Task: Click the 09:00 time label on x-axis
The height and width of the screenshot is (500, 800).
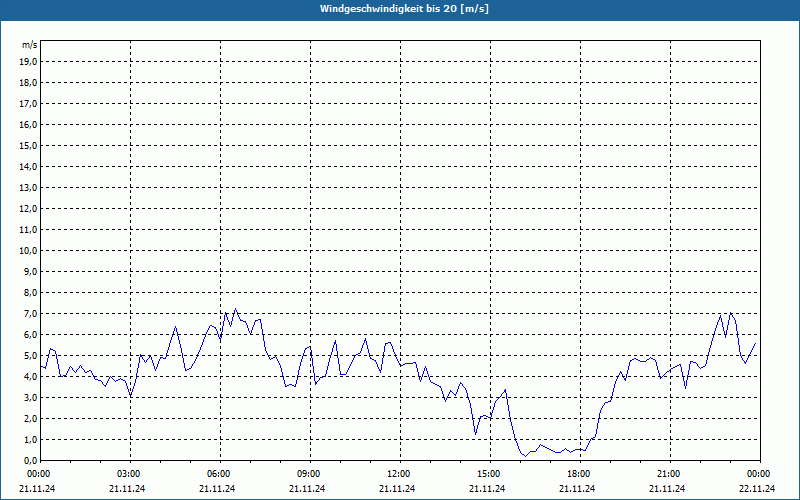Action: click(x=309, y=474)
